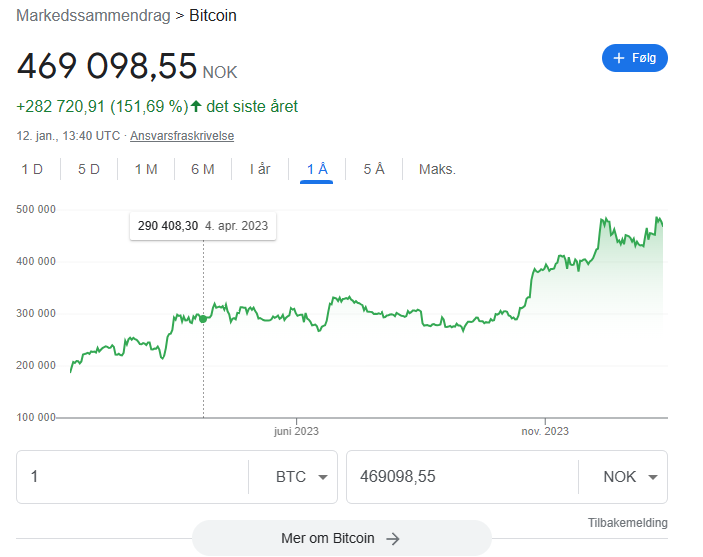This screenshot has width=703, height=557.
Task: Open the Tilbakemelding feedback link
Action: [x=628, y=523]
